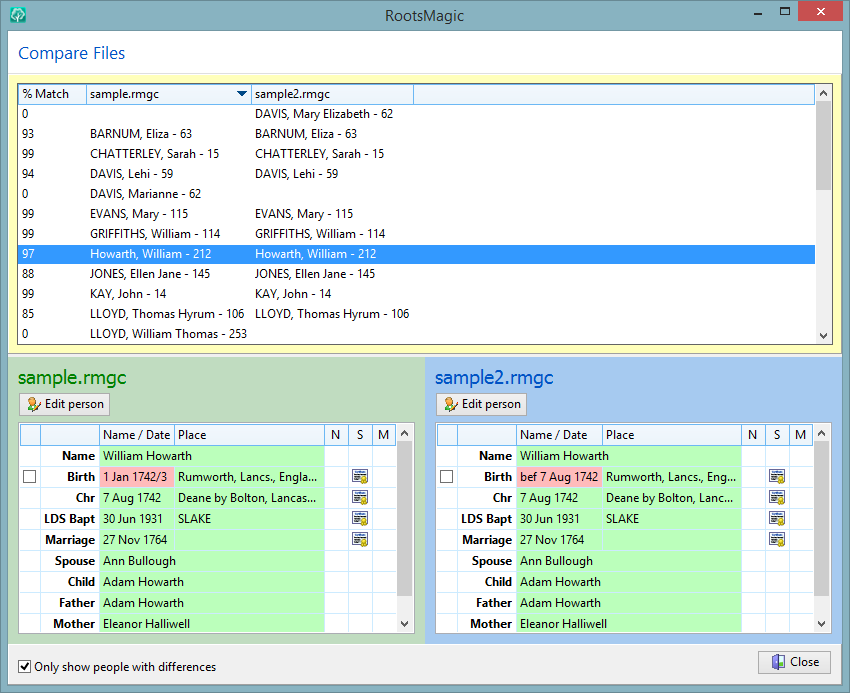Click Place header in sample.rmgc panel
This screenshot has height=693, width=850.
click(249, 435)
